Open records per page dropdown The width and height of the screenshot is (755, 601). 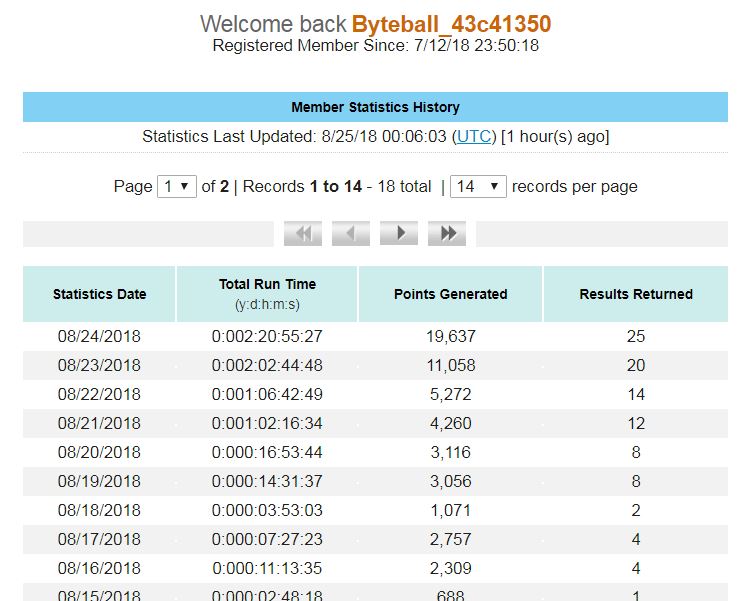point(478,186)
